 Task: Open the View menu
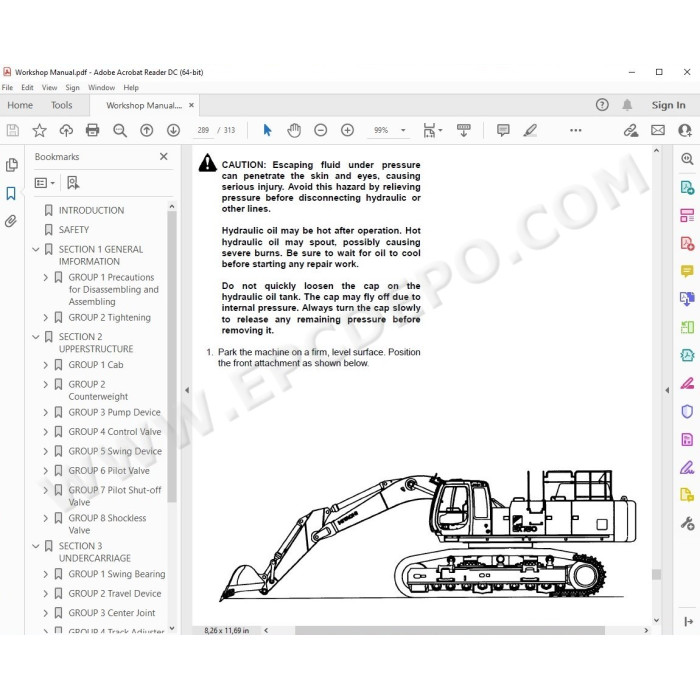click(x=49, y=88)
